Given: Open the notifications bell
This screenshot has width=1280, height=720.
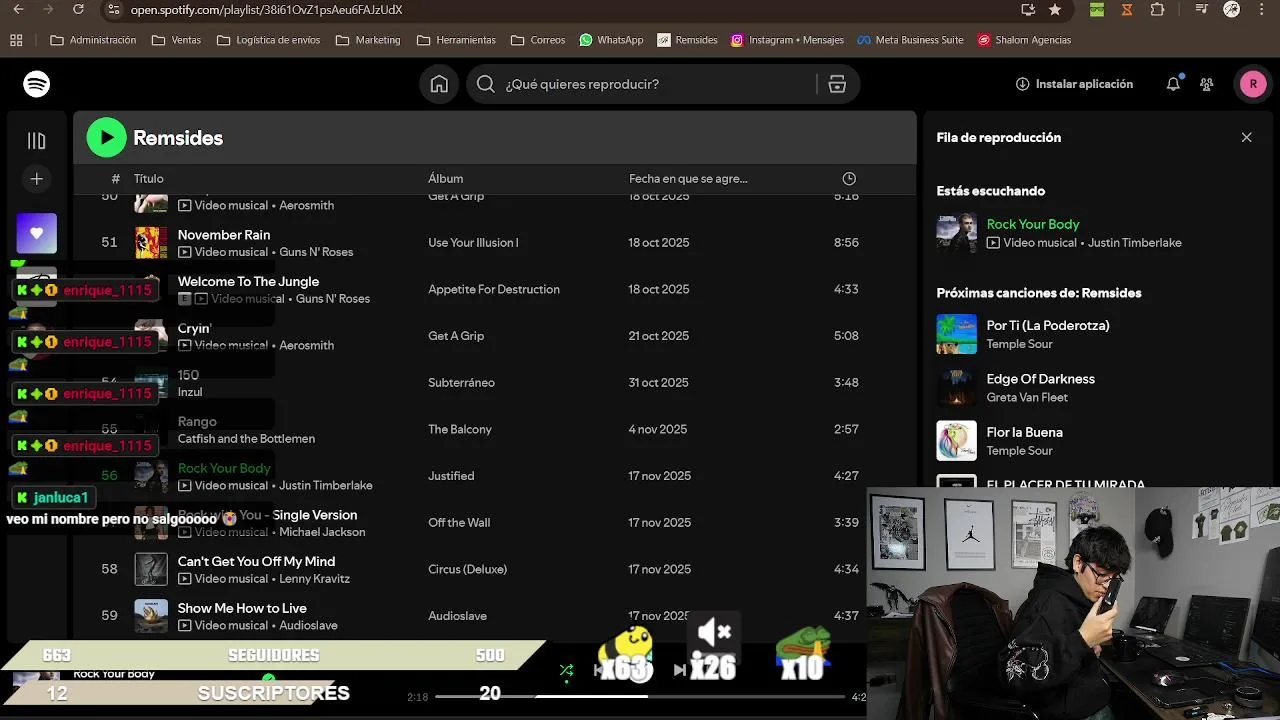Looking at the screenshot, I should click(1173, 84).
